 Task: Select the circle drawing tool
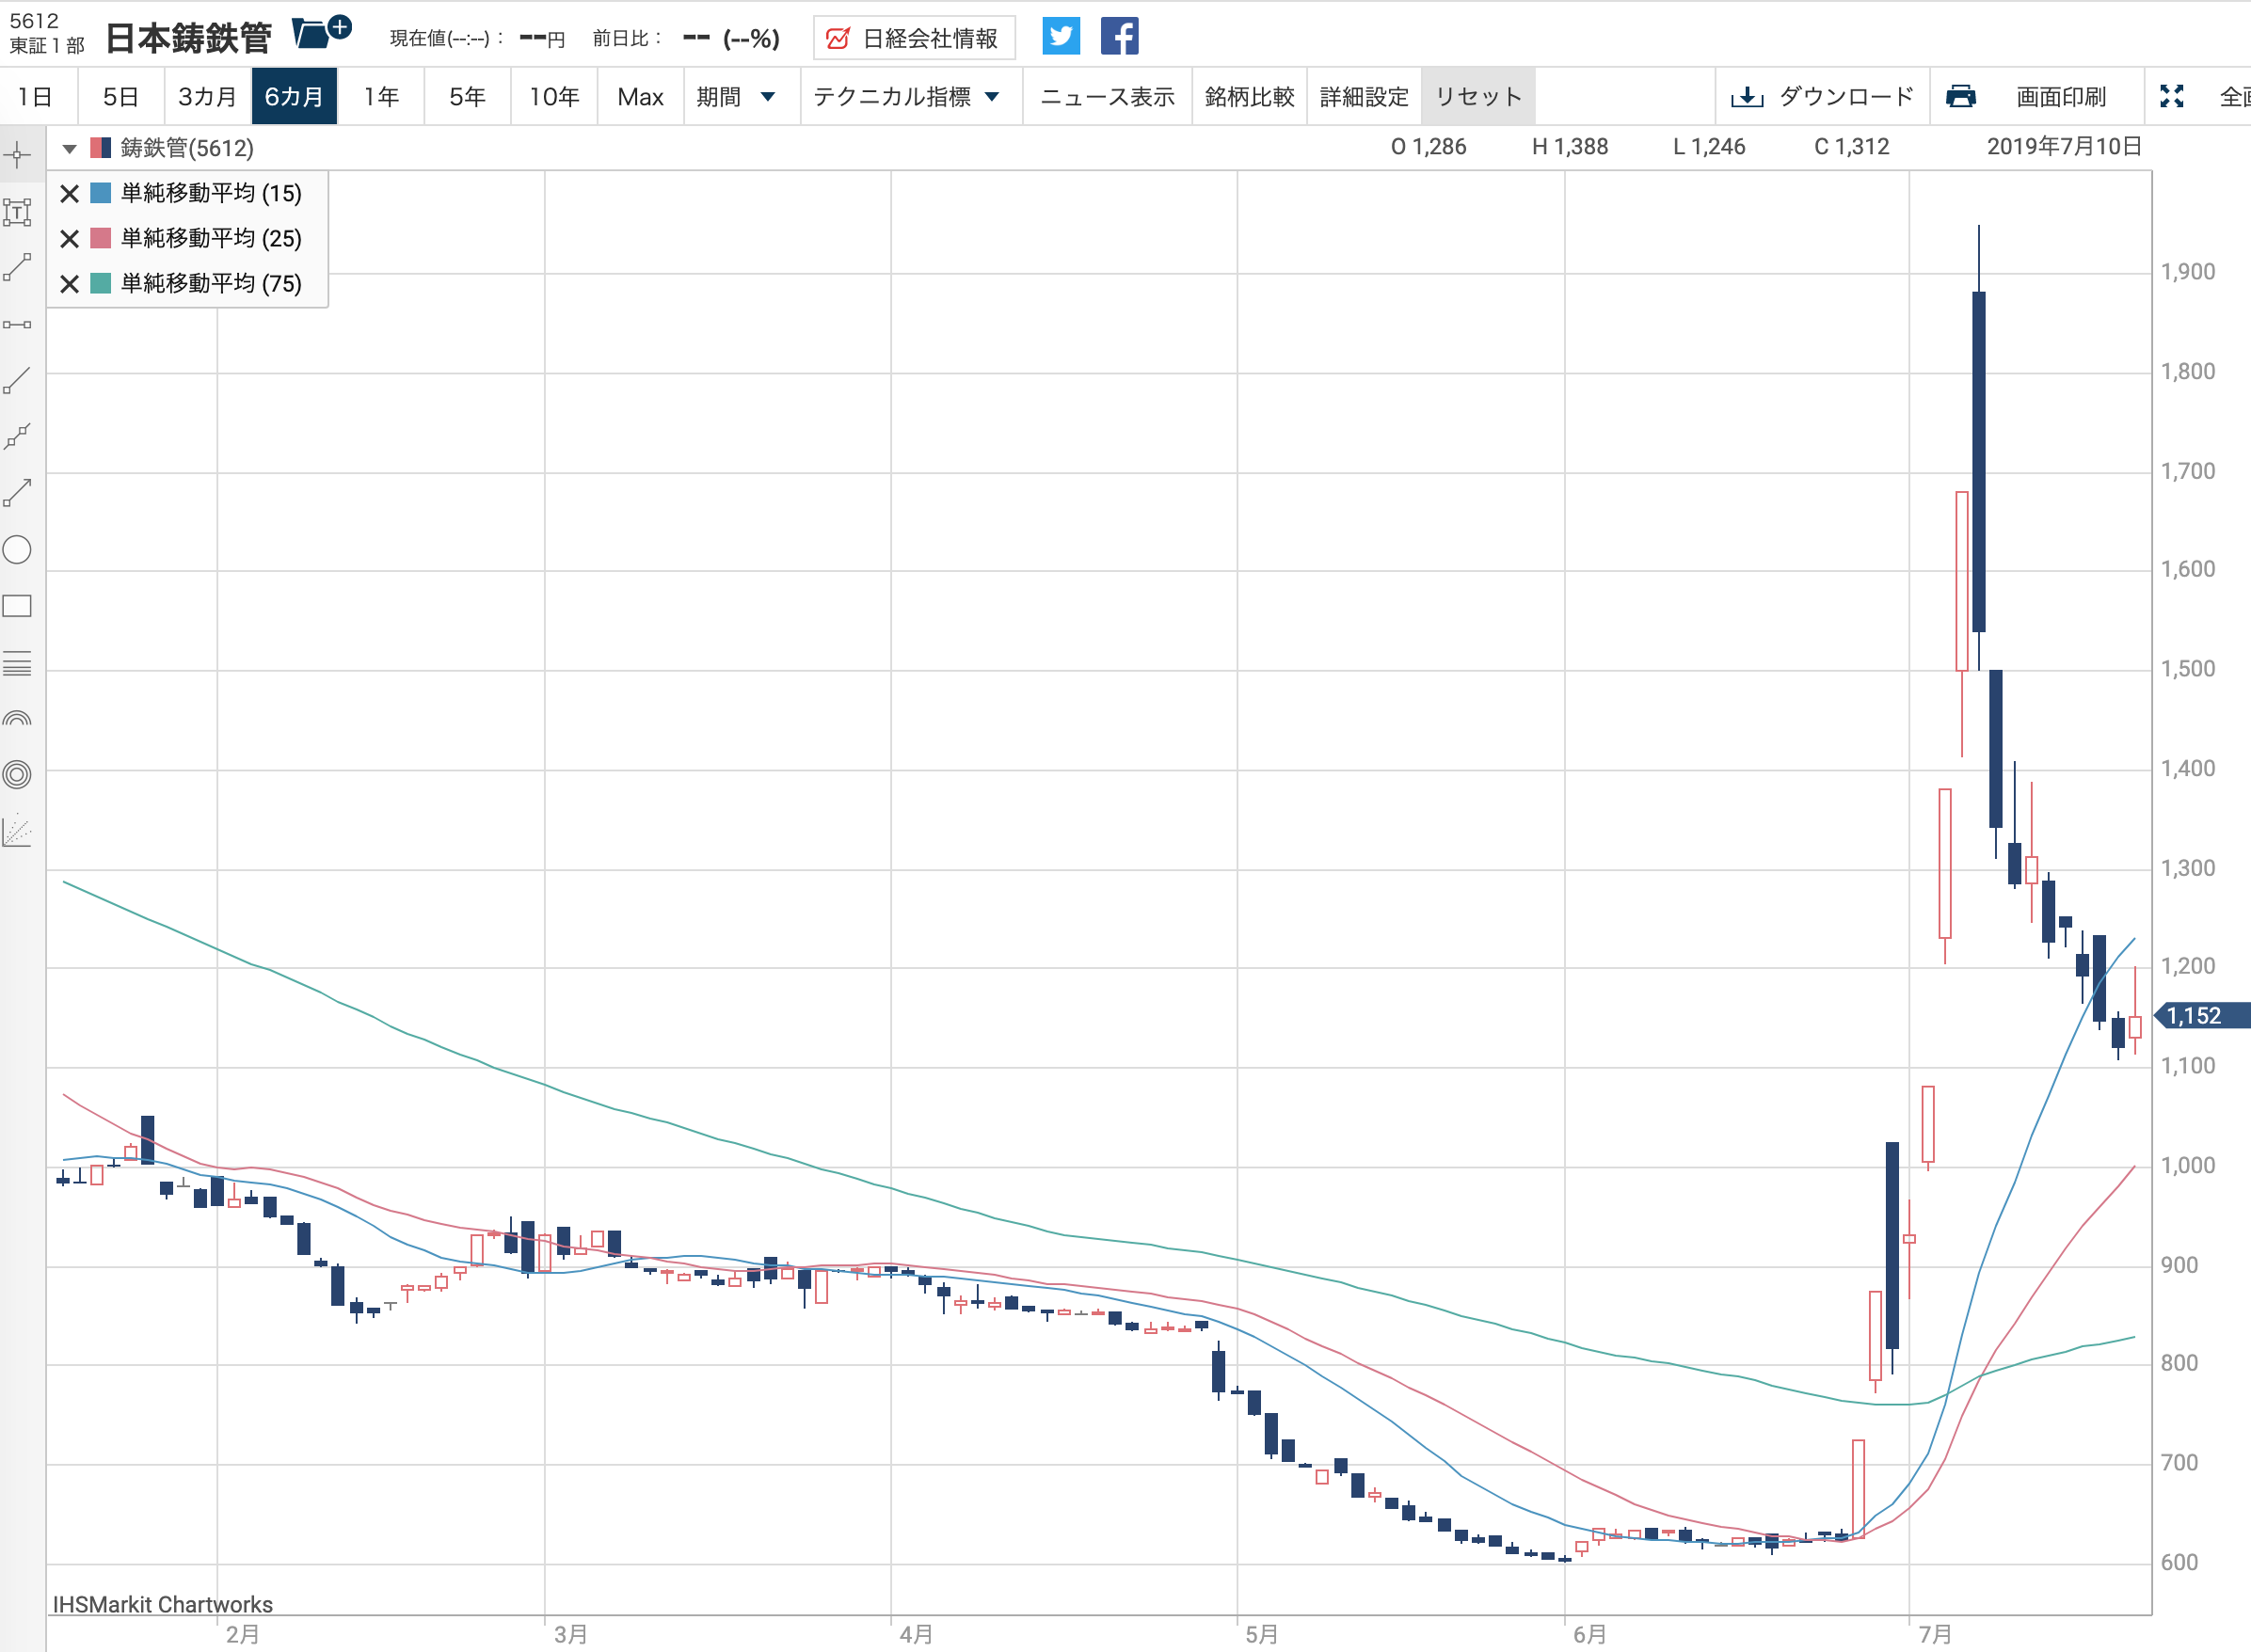(18, 550)
